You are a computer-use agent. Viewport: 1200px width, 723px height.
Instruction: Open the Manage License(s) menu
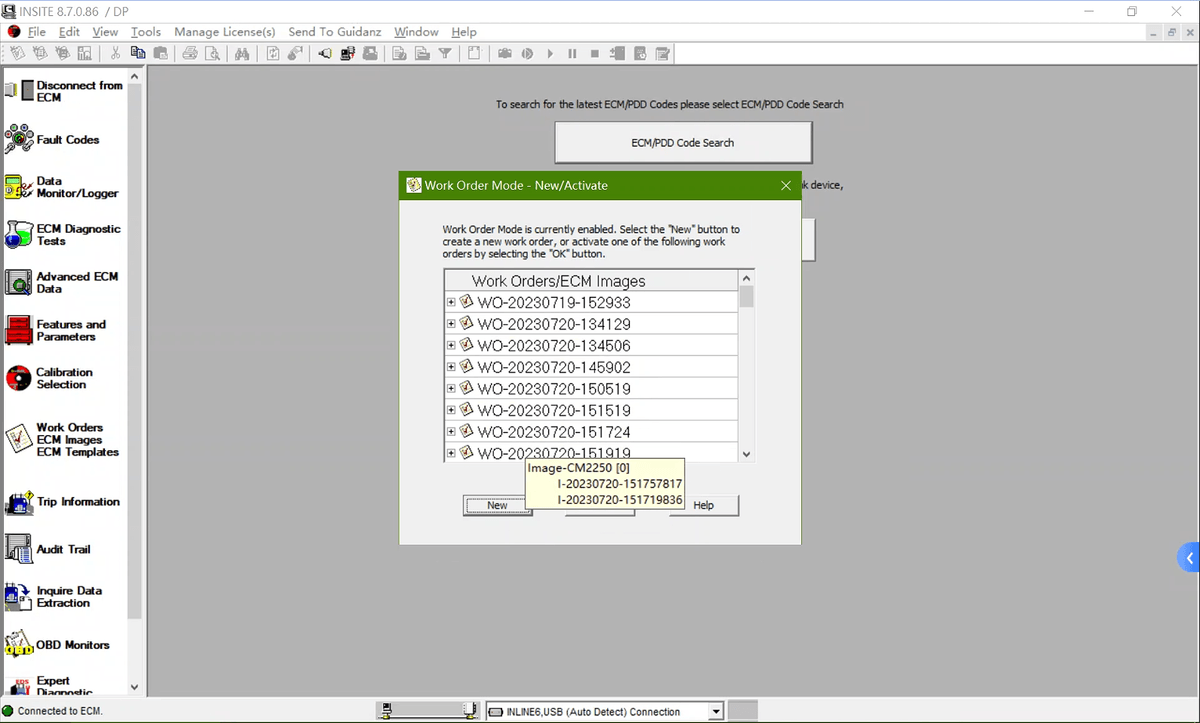[224, 32]
